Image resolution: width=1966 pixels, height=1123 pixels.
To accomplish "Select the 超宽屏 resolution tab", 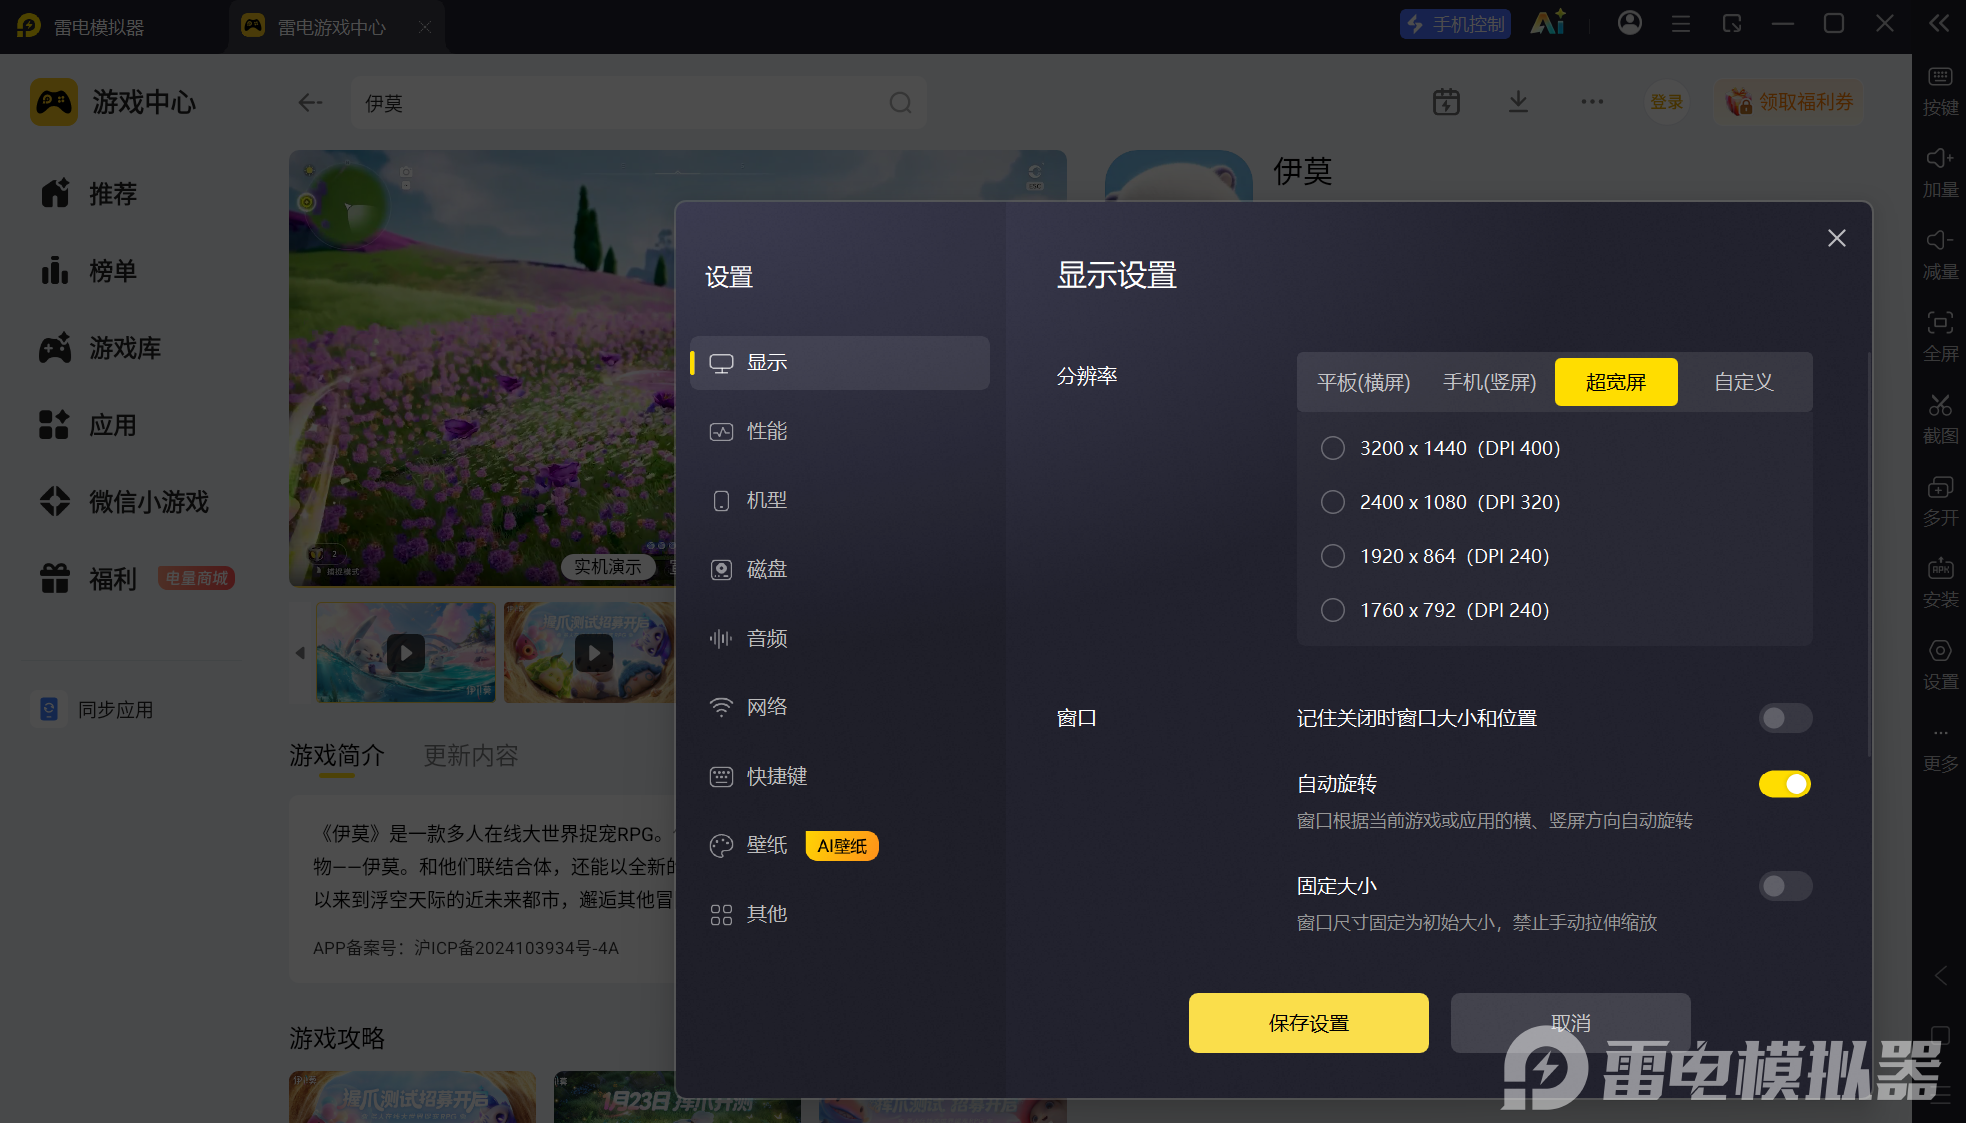I will click(x=1616, y=382).
